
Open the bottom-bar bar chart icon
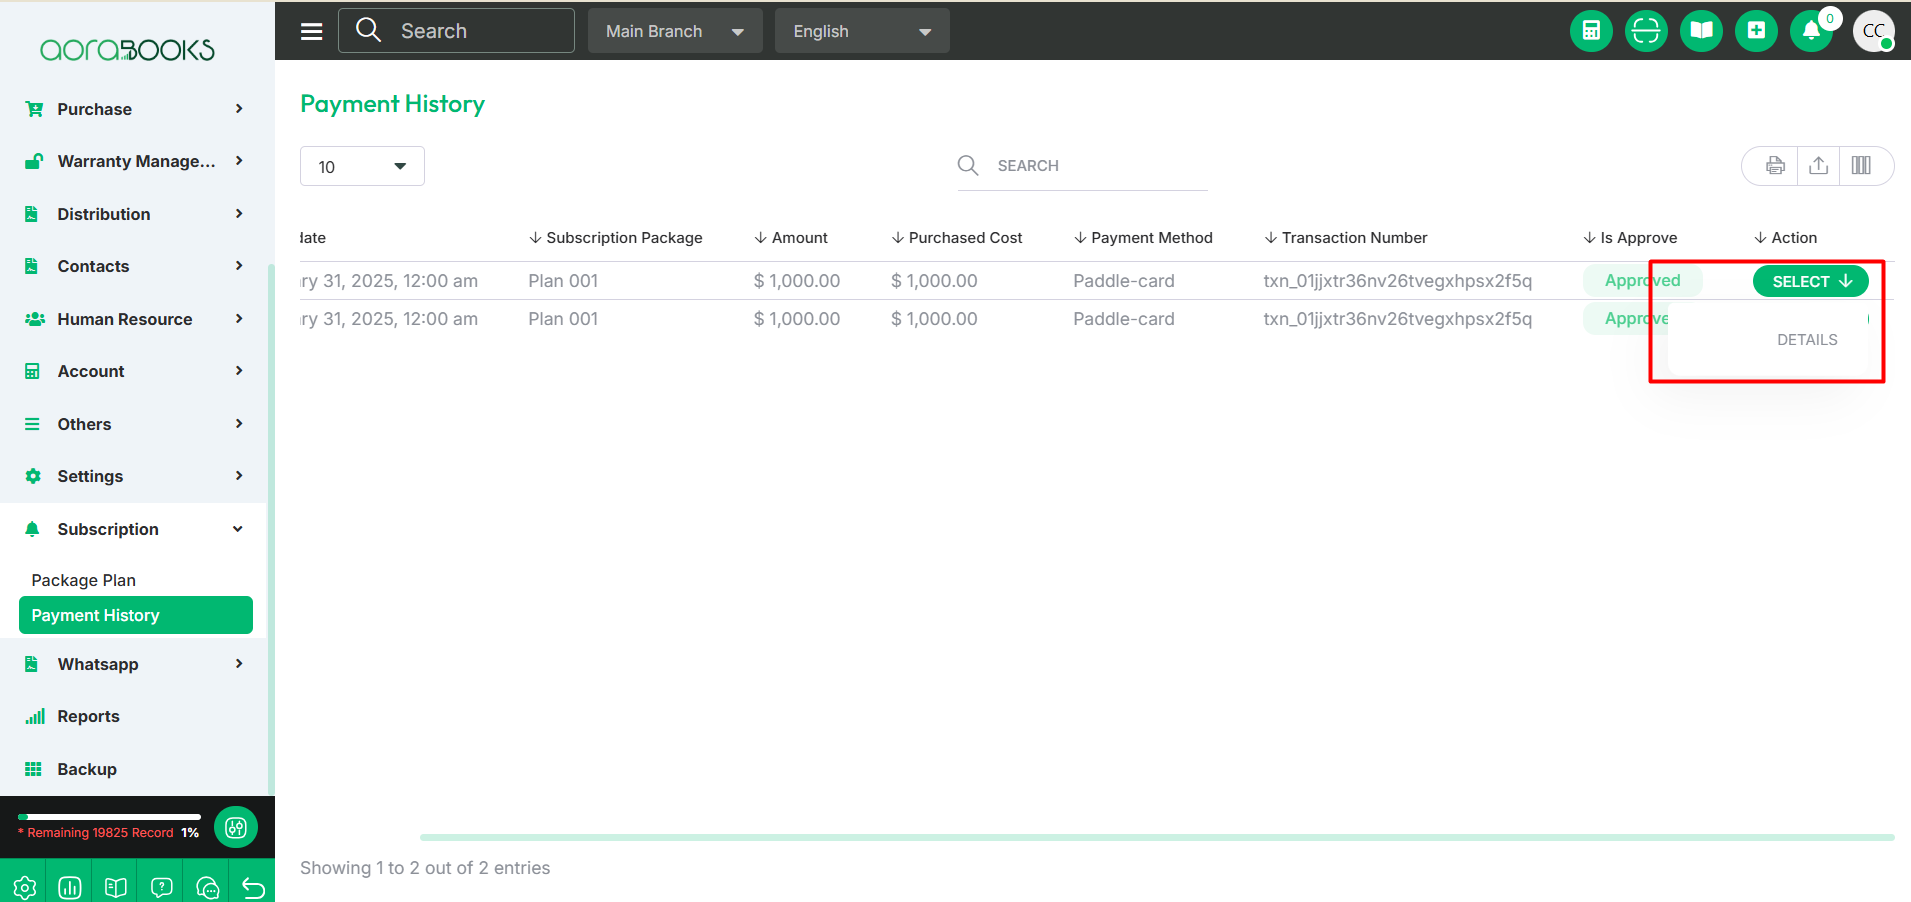[70, 887]
